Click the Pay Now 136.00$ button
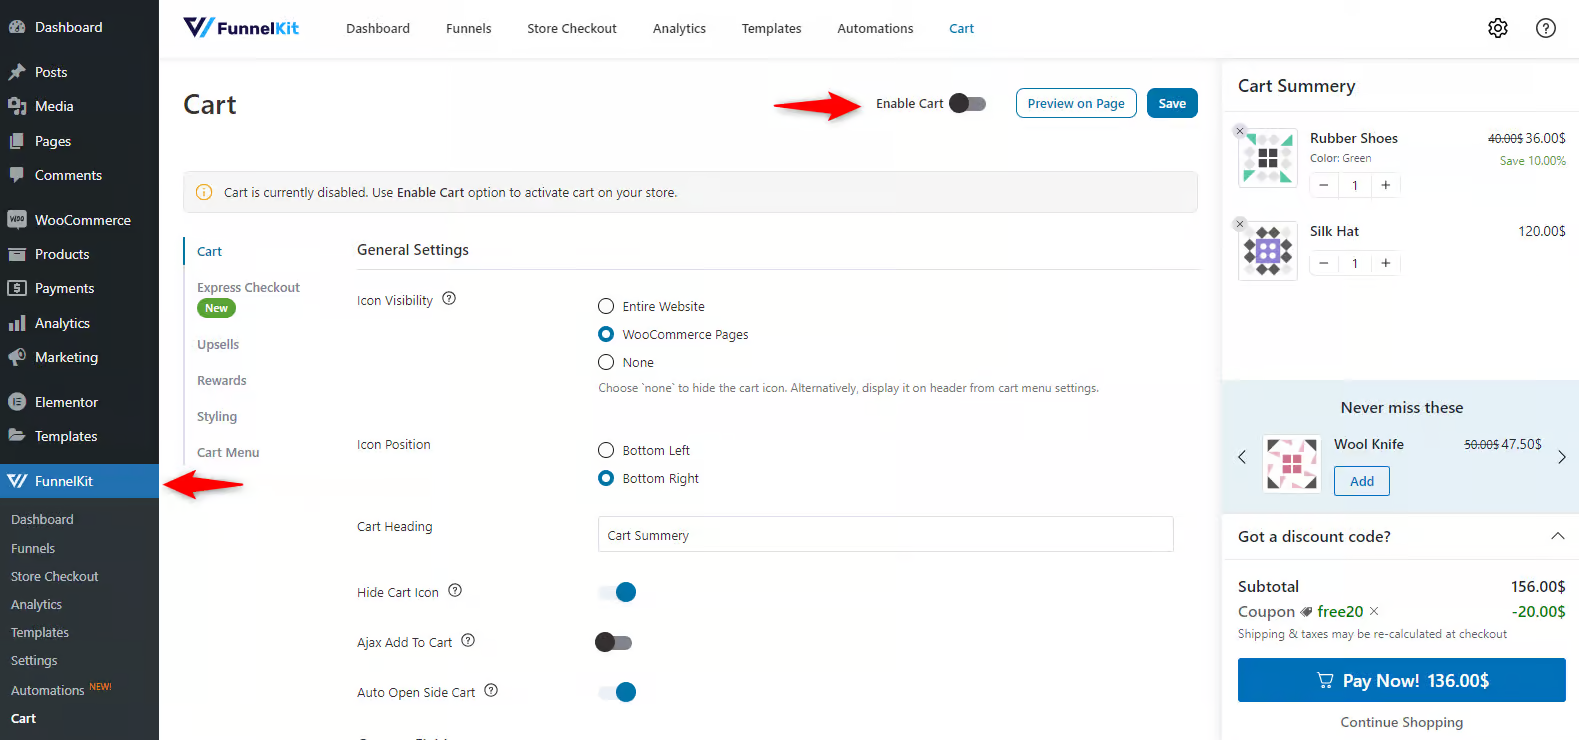The width and height of the screenshot is (1579, 740). [1402, 680]
